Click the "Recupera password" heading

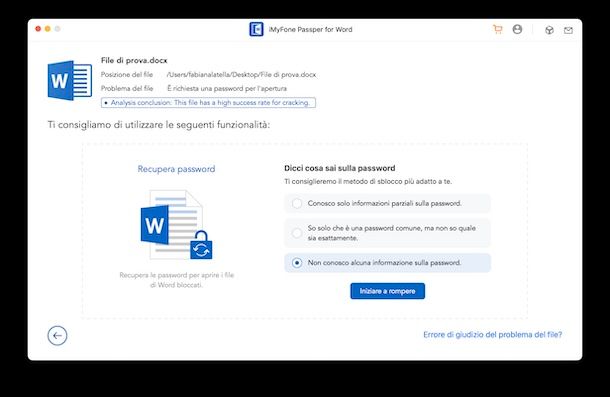point(176,169)
